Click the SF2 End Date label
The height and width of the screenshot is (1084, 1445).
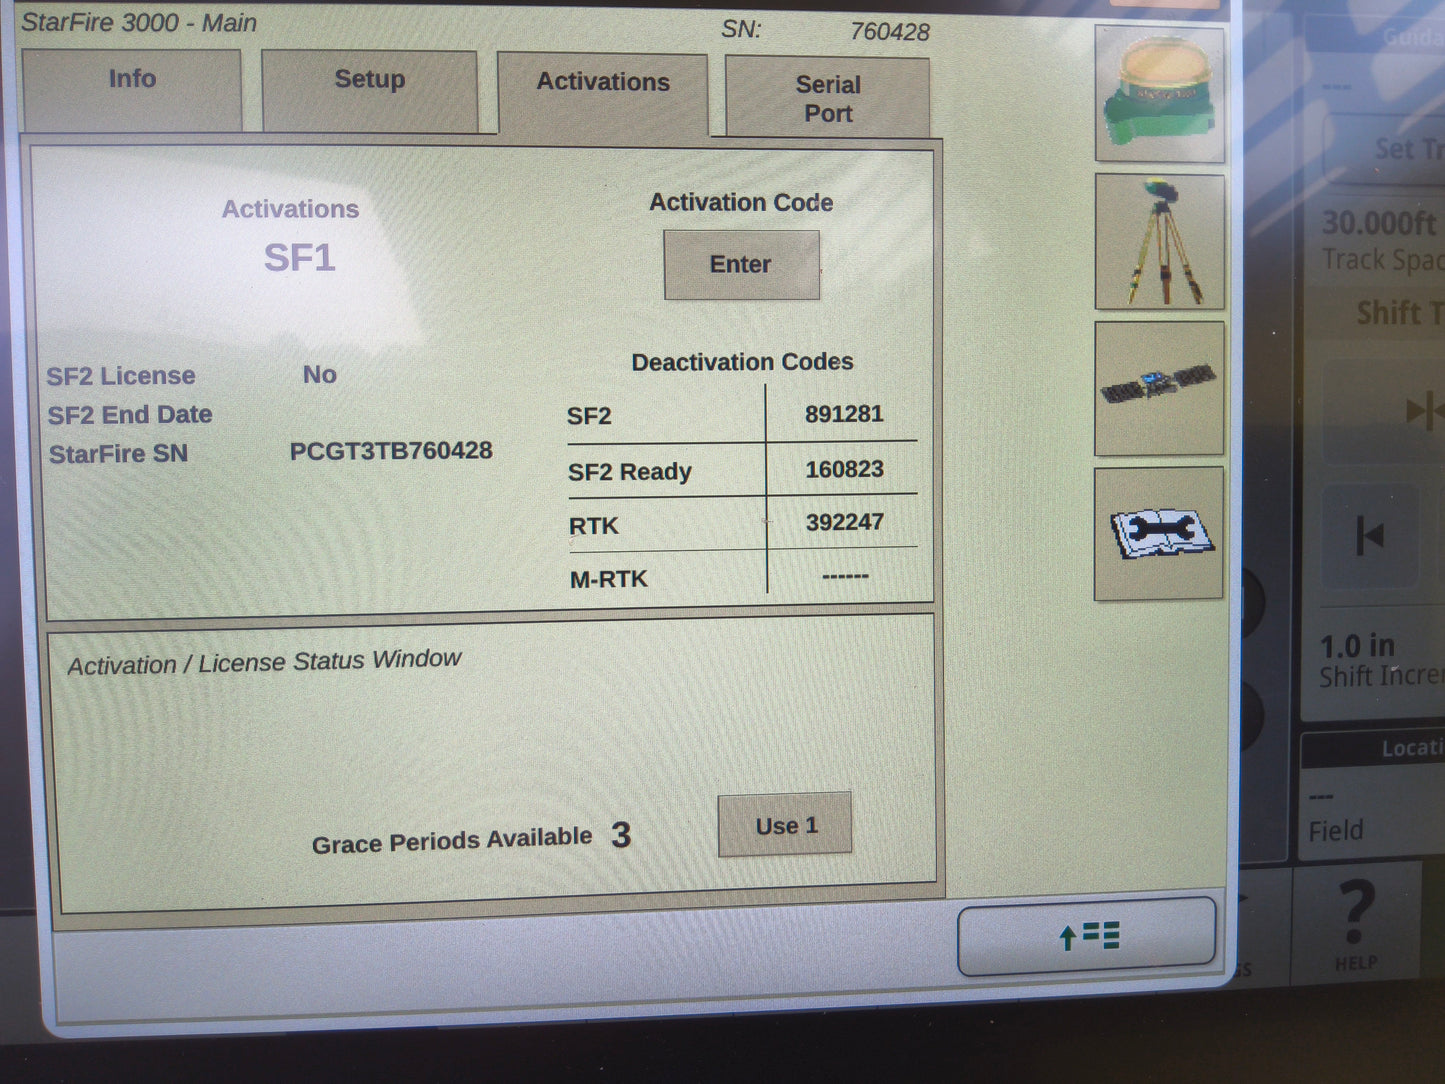point(130,415)
